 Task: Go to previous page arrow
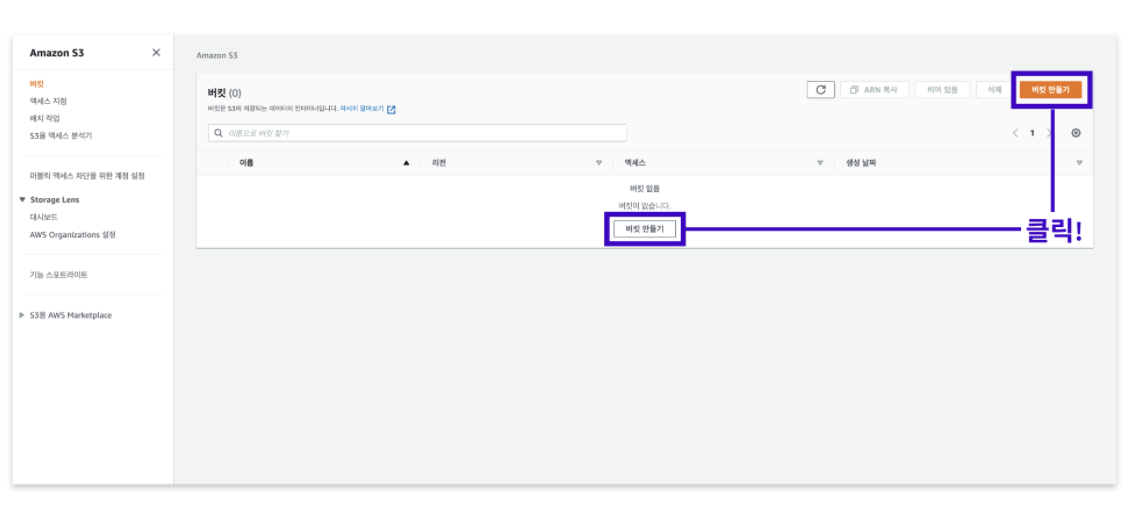coord(1014,133)
